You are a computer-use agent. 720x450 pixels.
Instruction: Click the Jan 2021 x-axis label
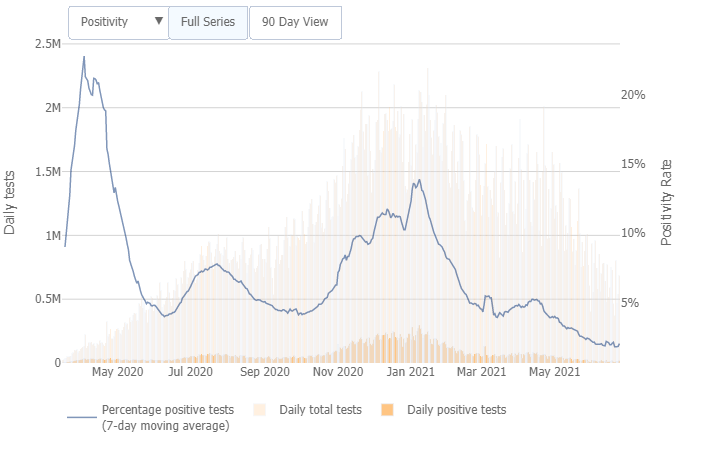pyautogui.click(x=408, y=372)
